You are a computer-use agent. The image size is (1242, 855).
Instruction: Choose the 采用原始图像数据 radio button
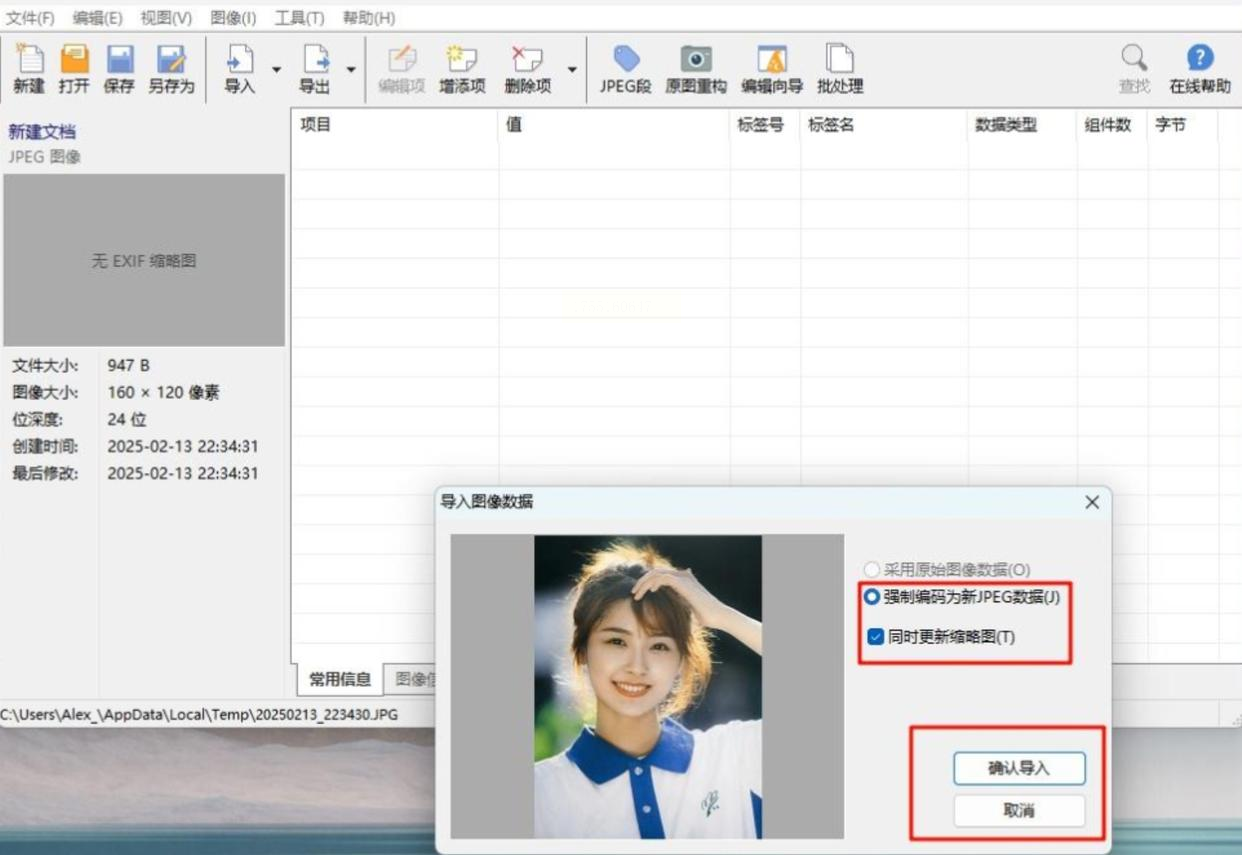click(x=872, y=570)
